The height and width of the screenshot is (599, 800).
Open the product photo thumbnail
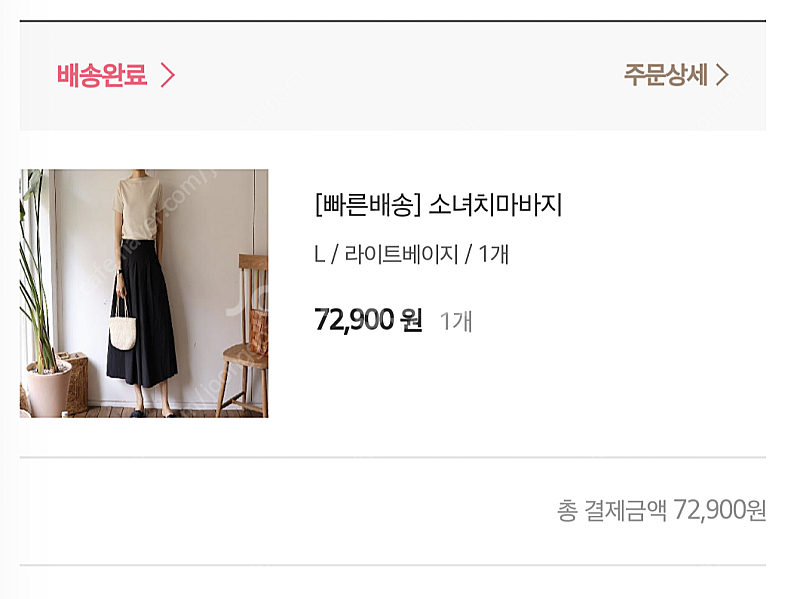[x=144, y=293]
